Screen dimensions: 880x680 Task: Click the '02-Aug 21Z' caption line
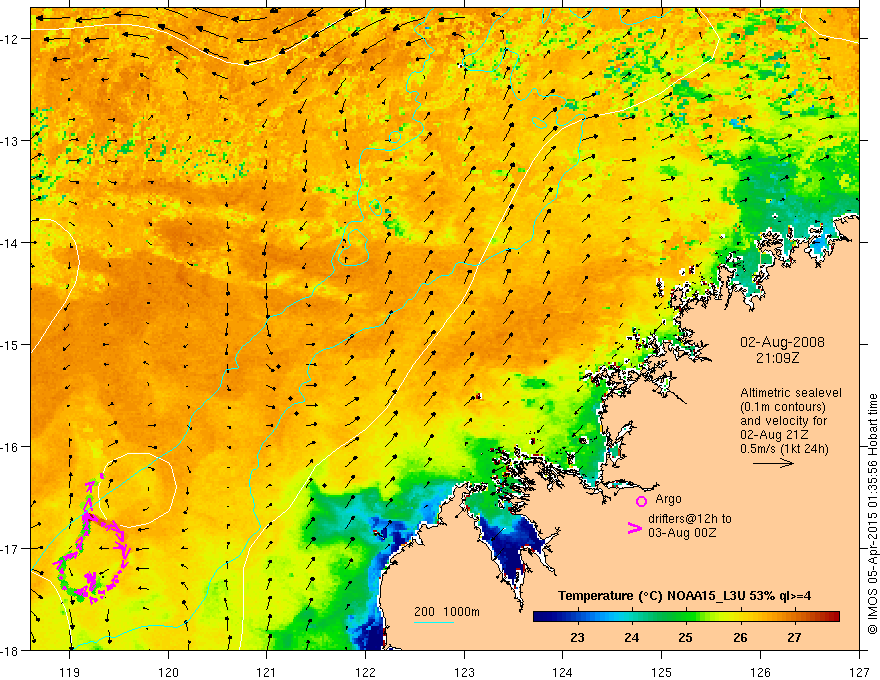(775, 435)
